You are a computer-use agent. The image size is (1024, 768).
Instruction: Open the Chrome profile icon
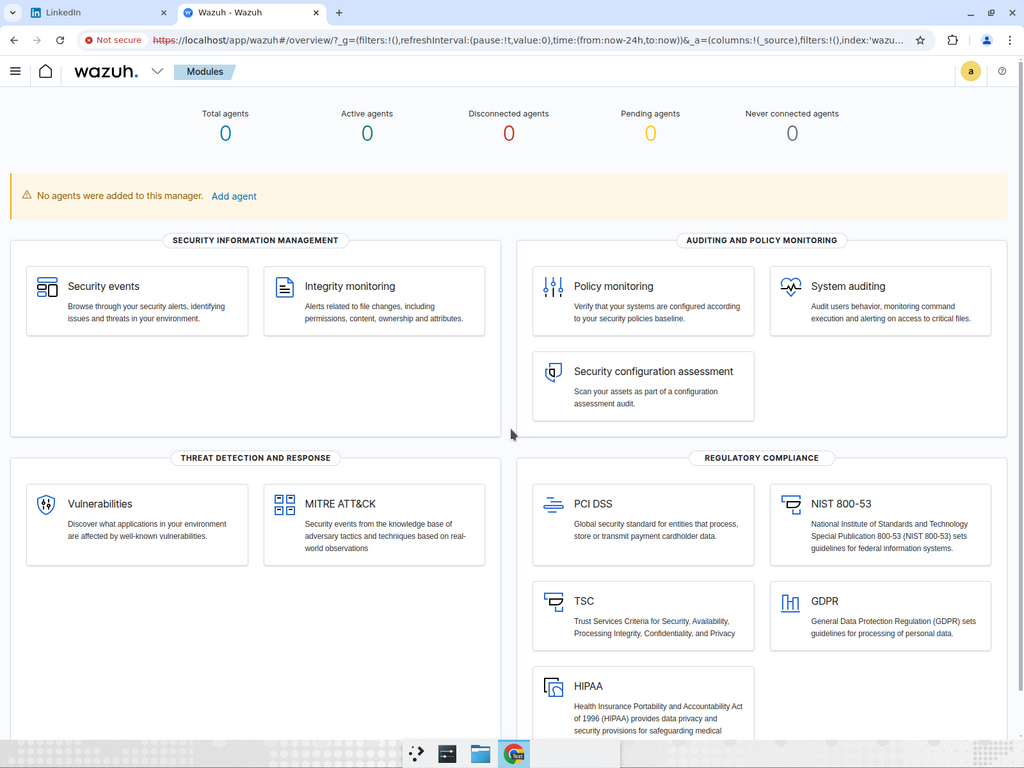987,40
